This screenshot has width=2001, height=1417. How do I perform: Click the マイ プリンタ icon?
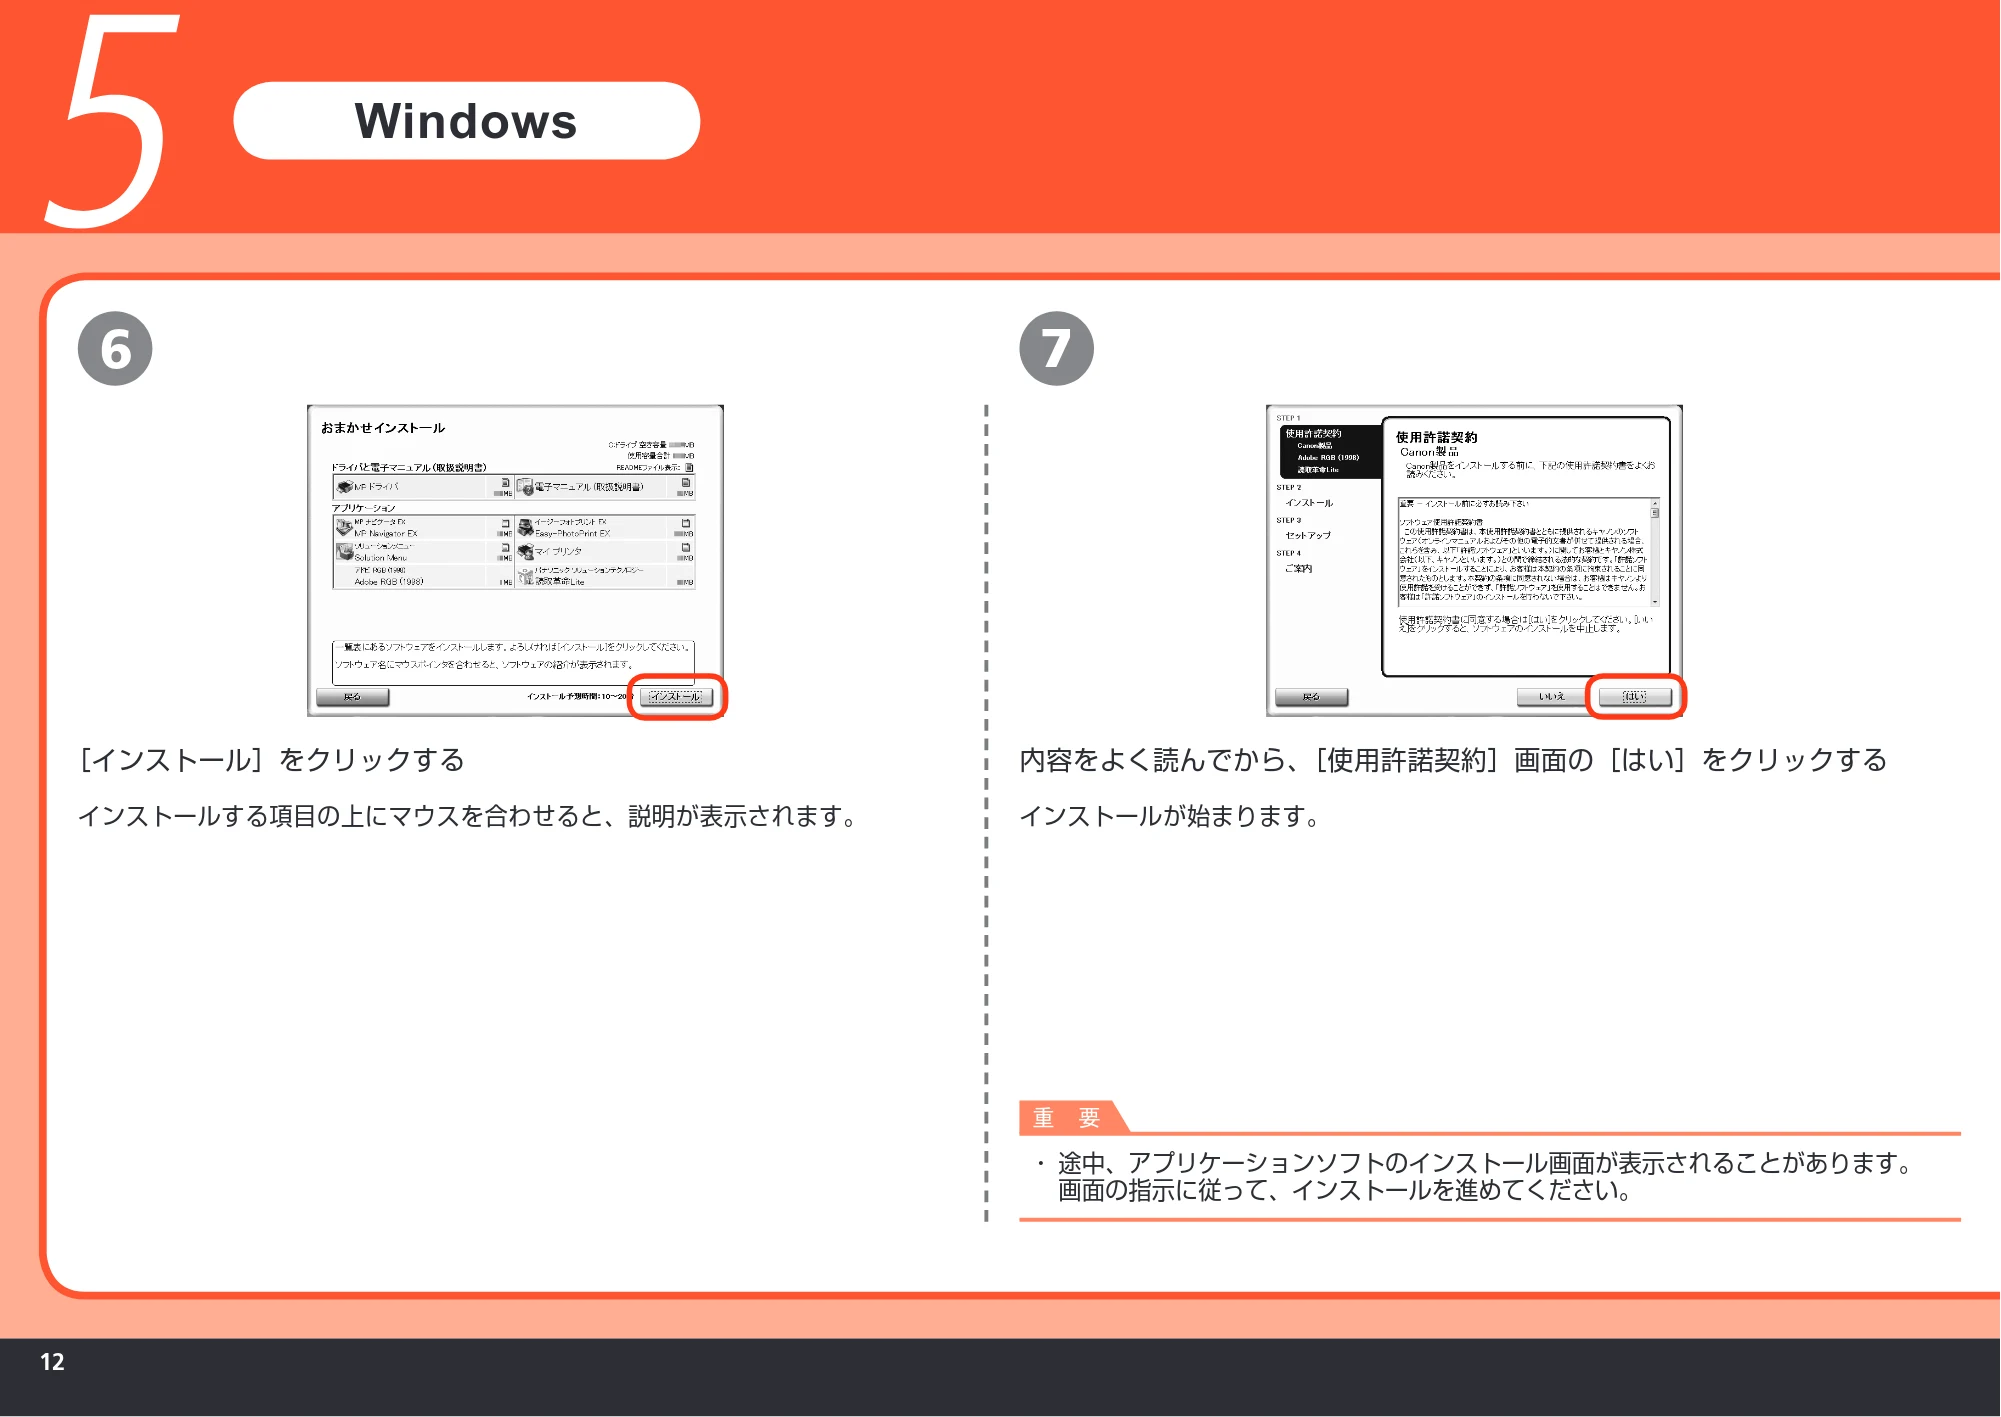point(525,551)
